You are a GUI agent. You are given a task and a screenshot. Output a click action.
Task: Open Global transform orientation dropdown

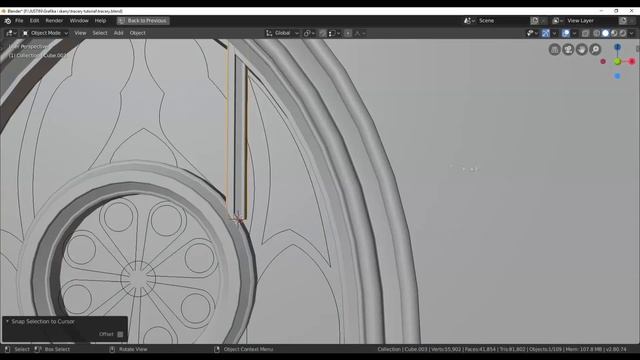[x=282, y=33]
